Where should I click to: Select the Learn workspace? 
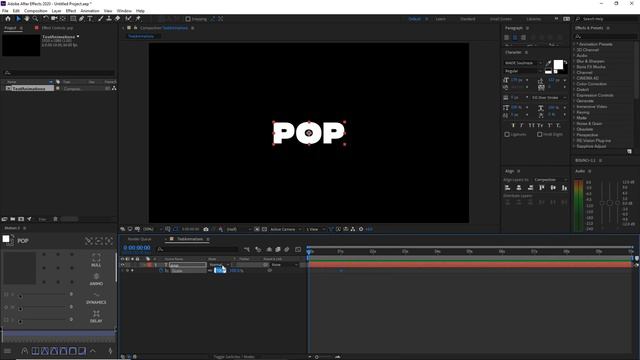440,19
